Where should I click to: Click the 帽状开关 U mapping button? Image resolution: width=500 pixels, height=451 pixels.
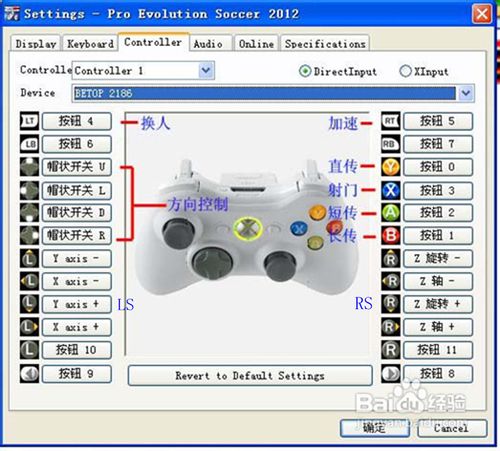[77, 167]
